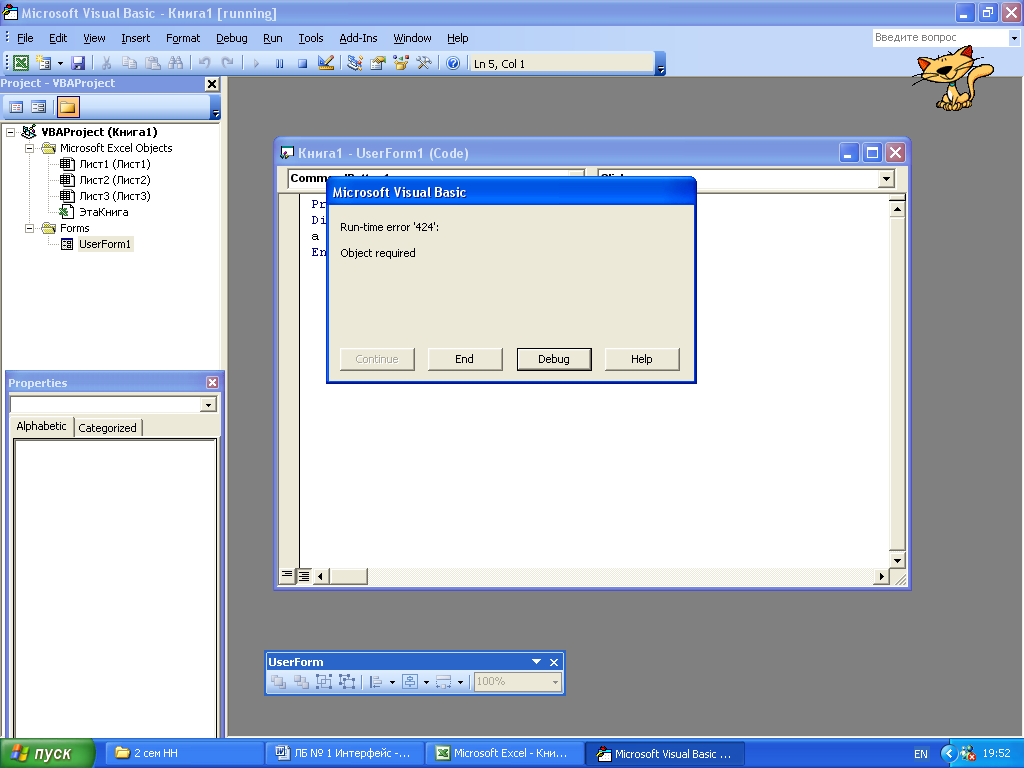Toggle Folders button in Project panel
The image size is (1024, 768).
[x=68, y=106]
